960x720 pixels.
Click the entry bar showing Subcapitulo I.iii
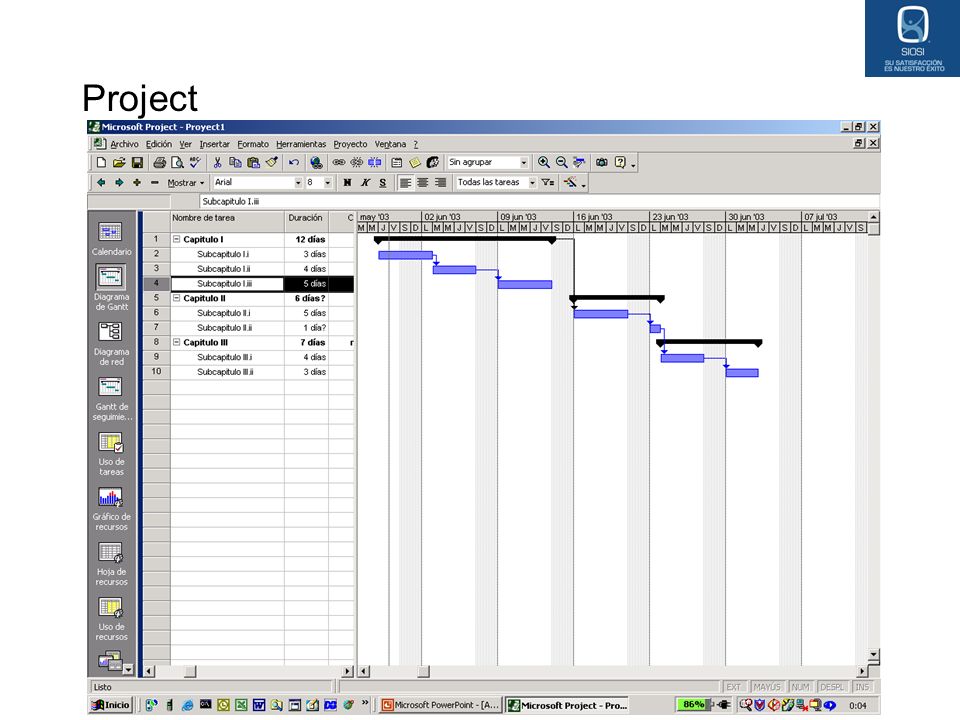pyautogui.click(x=539, y=201)
